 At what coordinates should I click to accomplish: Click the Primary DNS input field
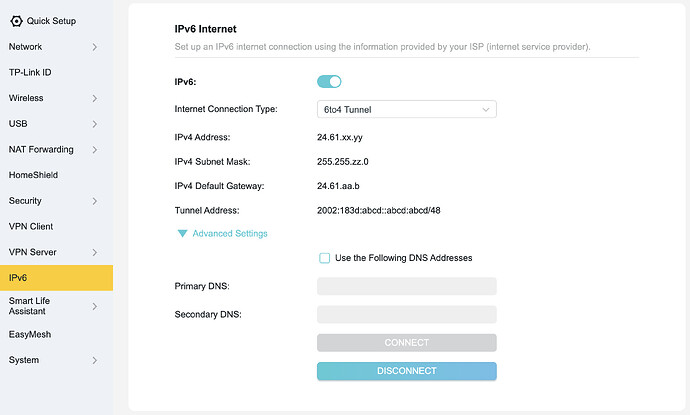coord(406,286)
